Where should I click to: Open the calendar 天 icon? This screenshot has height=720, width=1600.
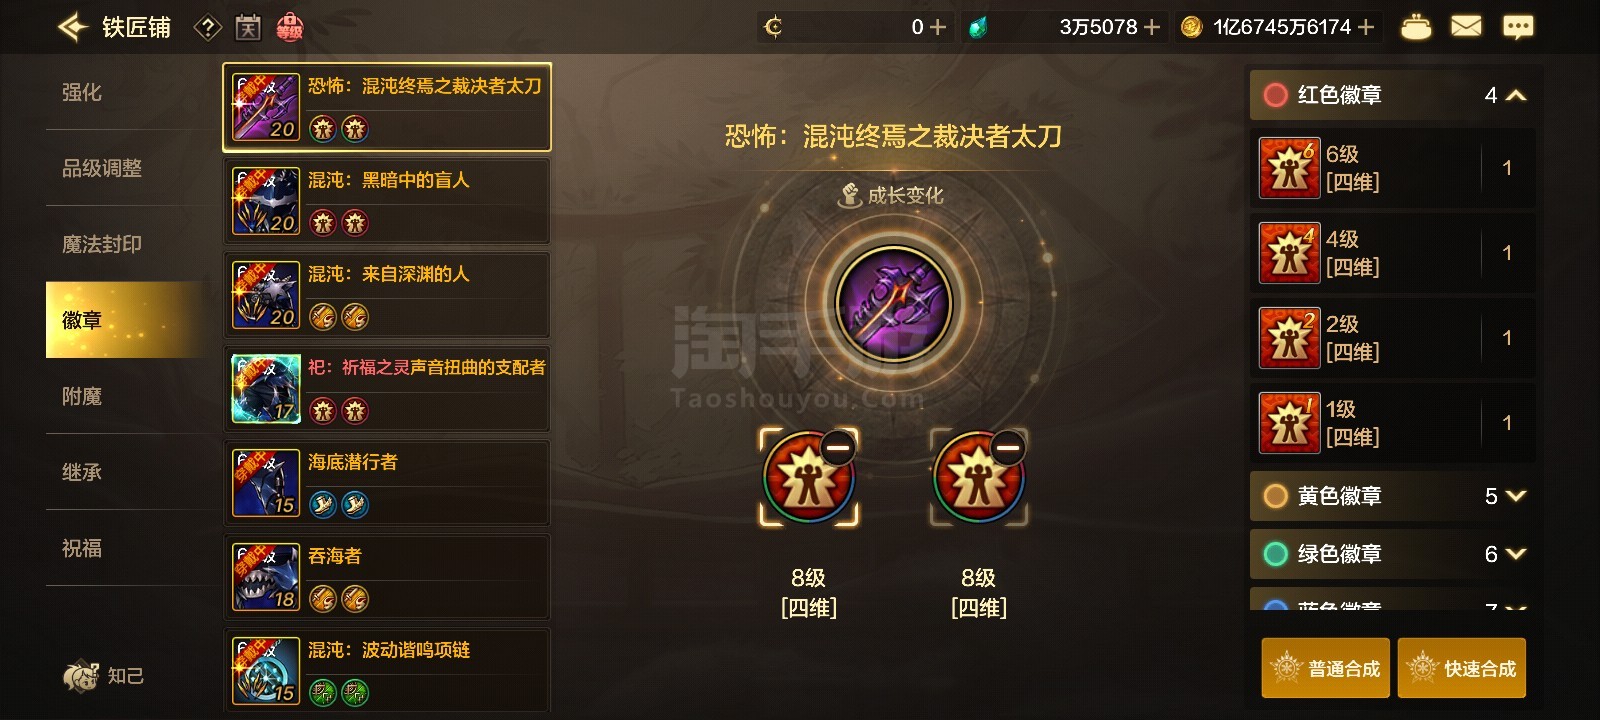248,28
